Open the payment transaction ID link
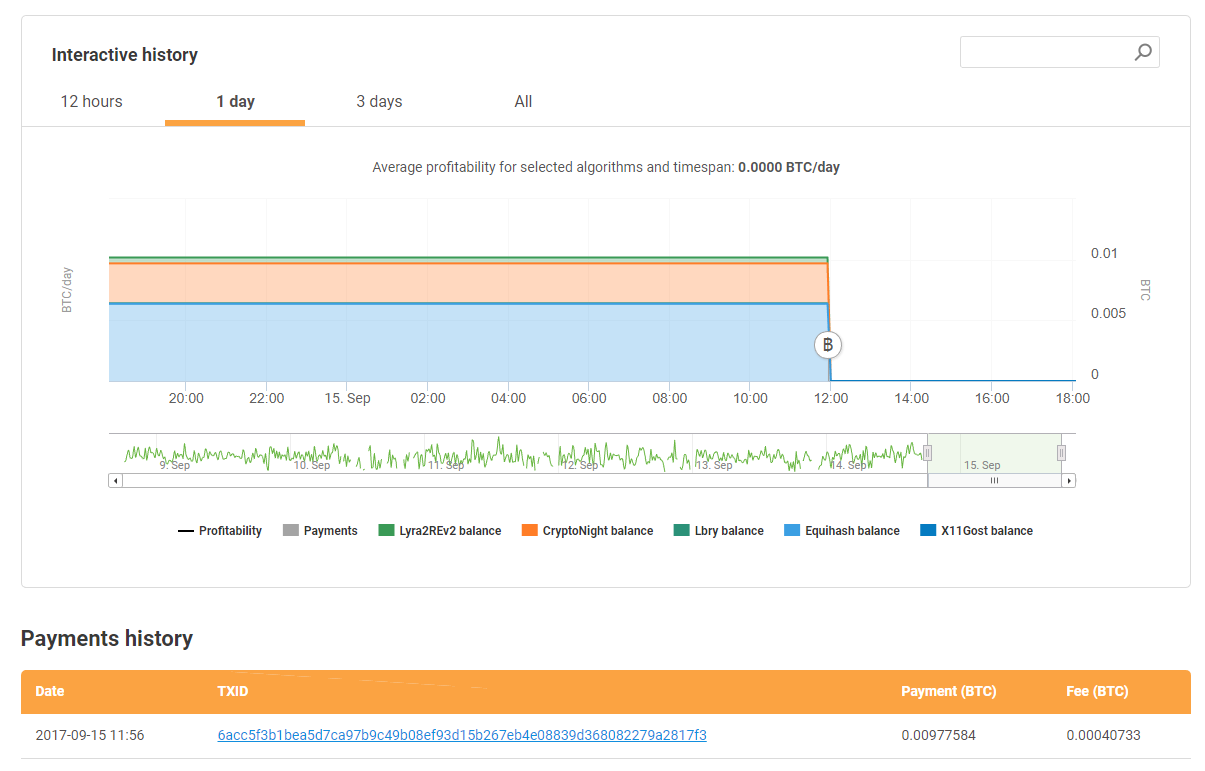Image resolution: width=1205 pixels, height=771 pixels. click(462, 735)
